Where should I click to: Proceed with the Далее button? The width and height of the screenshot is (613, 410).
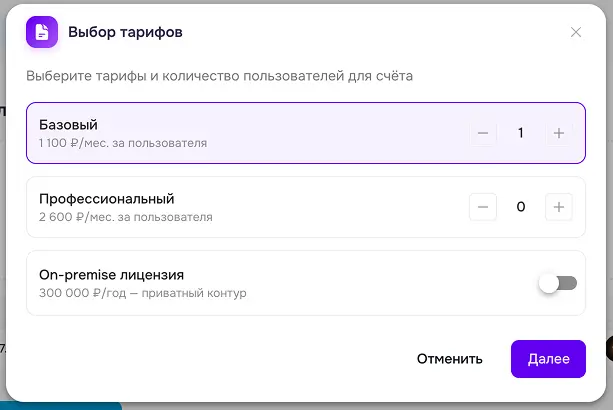pyautogui.click(x=548, y=359)
